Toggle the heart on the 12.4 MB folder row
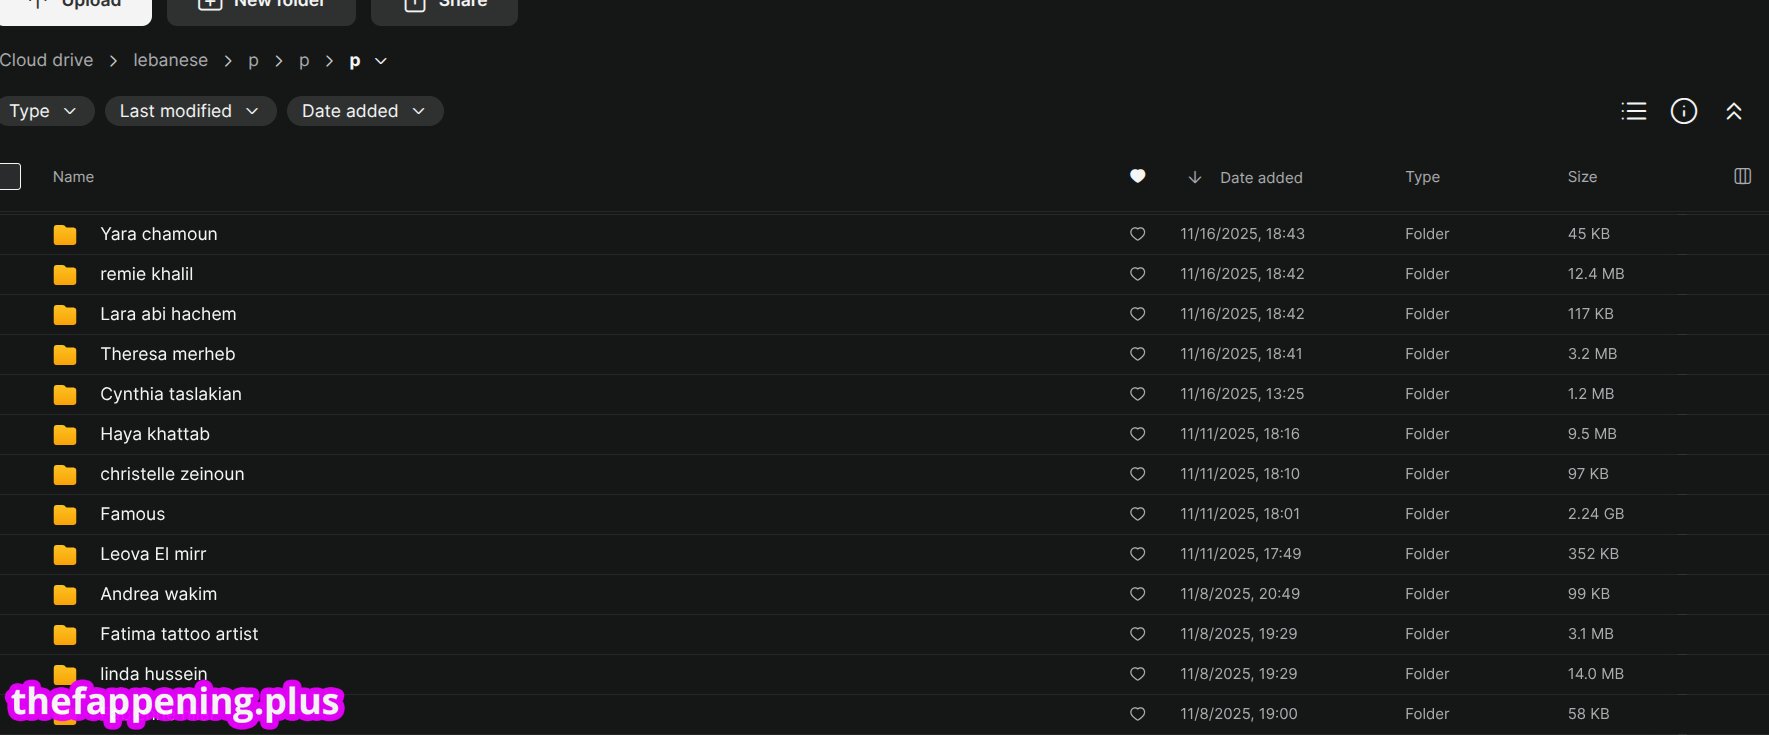This screenshot has width=1769, height=735. (x=1137, y=274)
